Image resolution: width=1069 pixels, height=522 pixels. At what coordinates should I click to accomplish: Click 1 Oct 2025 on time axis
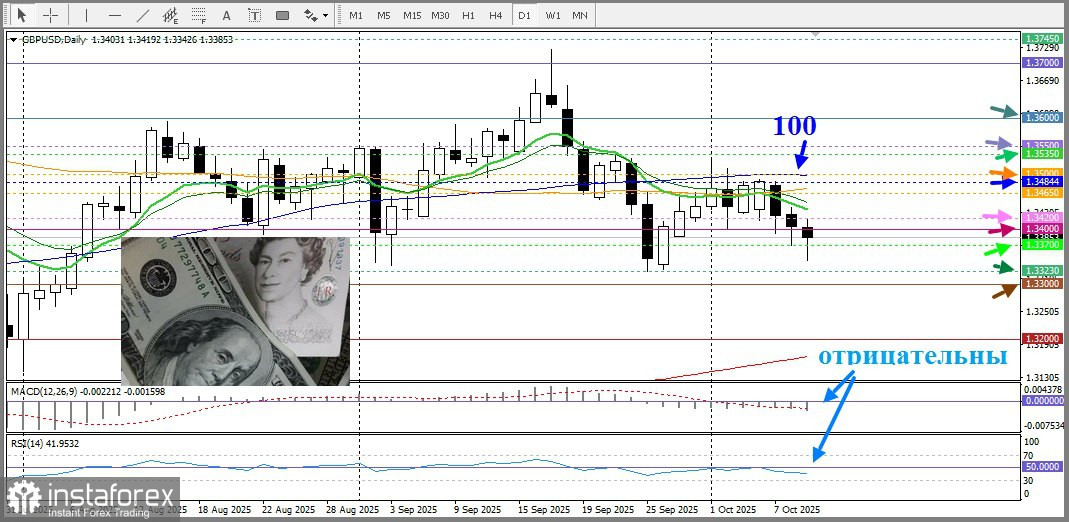733,510
